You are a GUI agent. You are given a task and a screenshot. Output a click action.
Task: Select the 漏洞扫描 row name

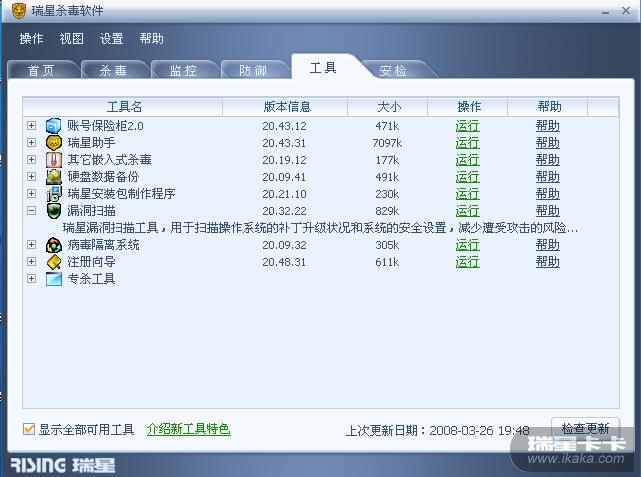click(x=92, y=211)
